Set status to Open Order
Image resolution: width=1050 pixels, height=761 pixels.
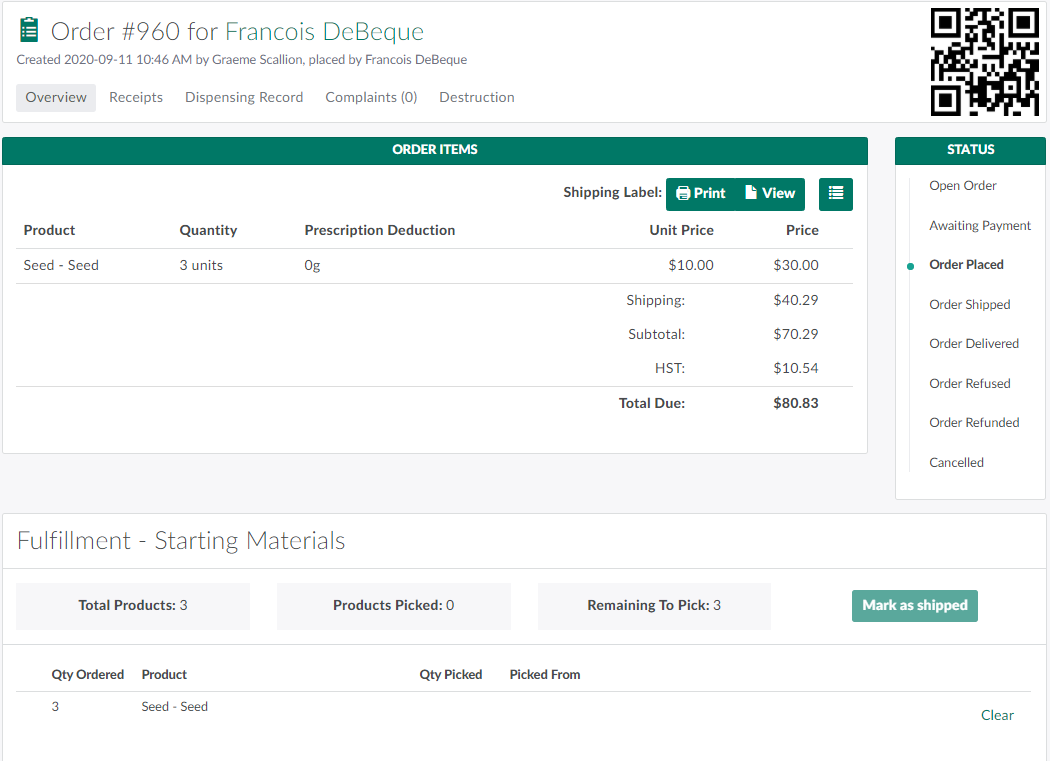(962, 186)
